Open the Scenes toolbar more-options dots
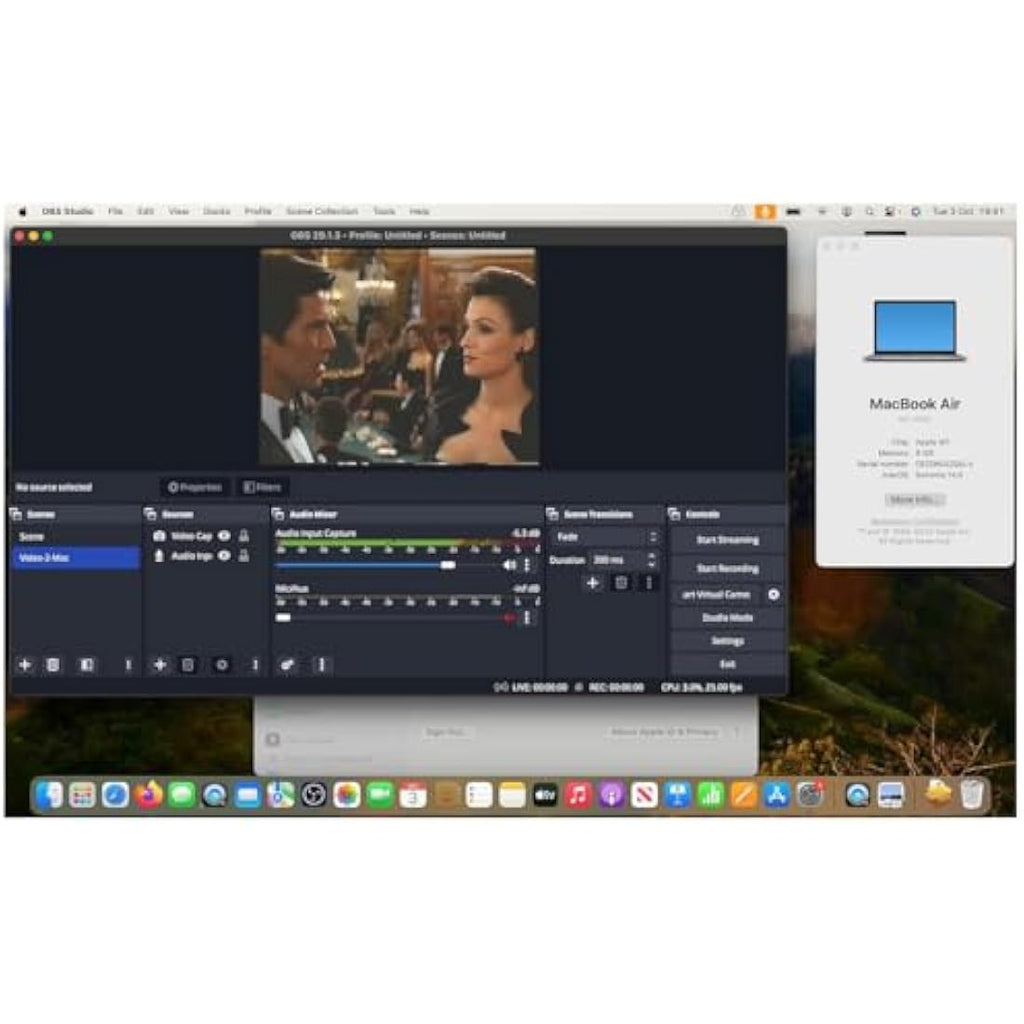The width and height of the screenshot is (1024, 1024). coord(128,665)
